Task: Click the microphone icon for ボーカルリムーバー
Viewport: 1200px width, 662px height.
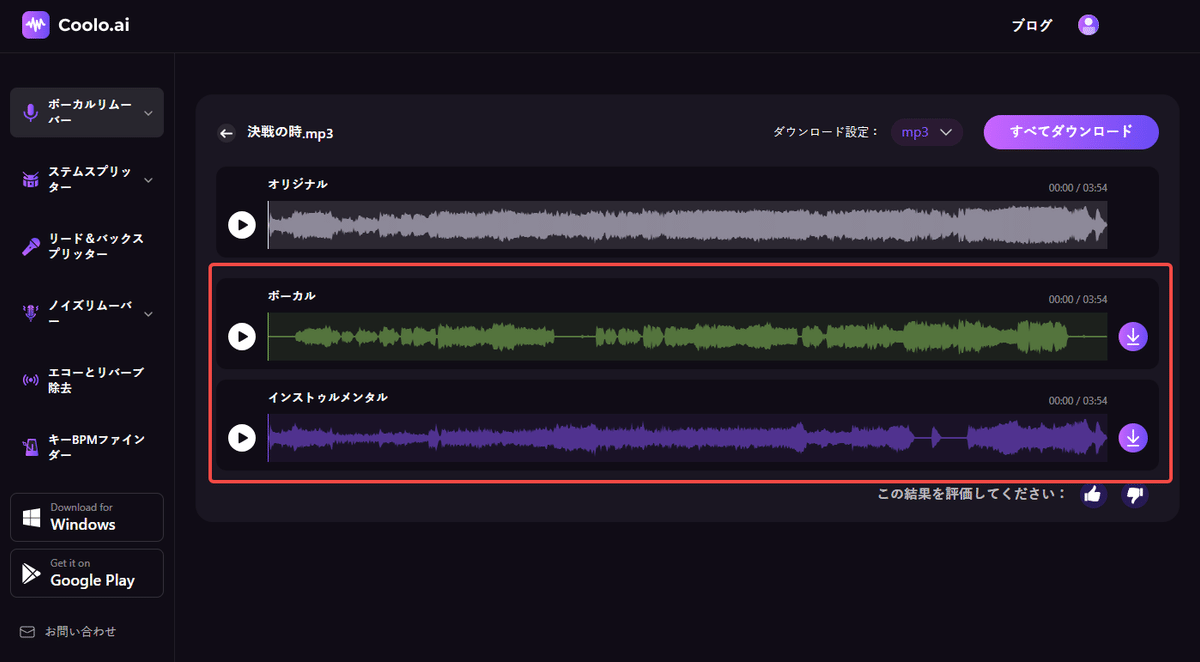Action: [x=30, y=112]
